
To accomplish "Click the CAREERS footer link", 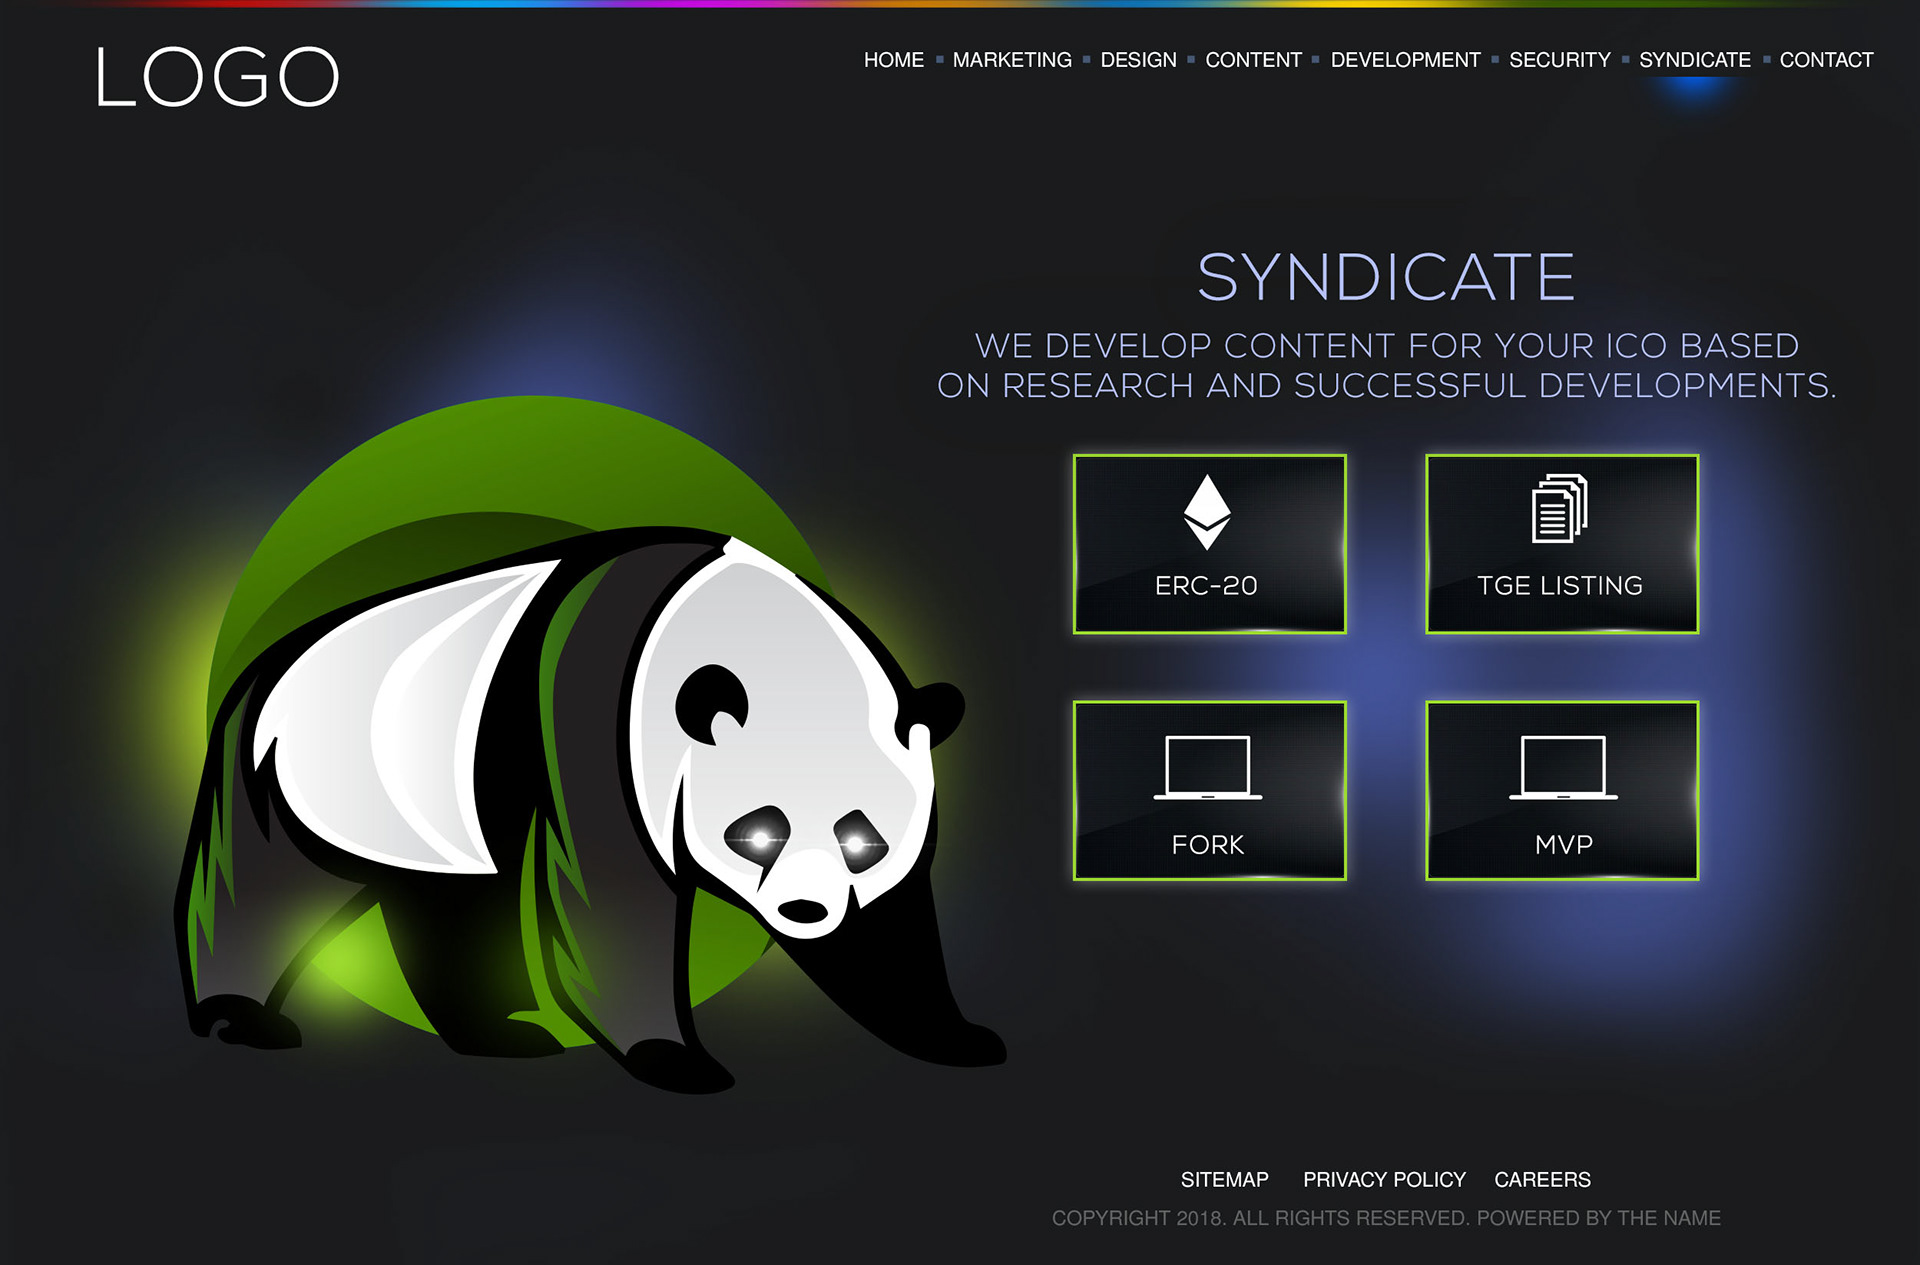I will tap(1542, 1180).
